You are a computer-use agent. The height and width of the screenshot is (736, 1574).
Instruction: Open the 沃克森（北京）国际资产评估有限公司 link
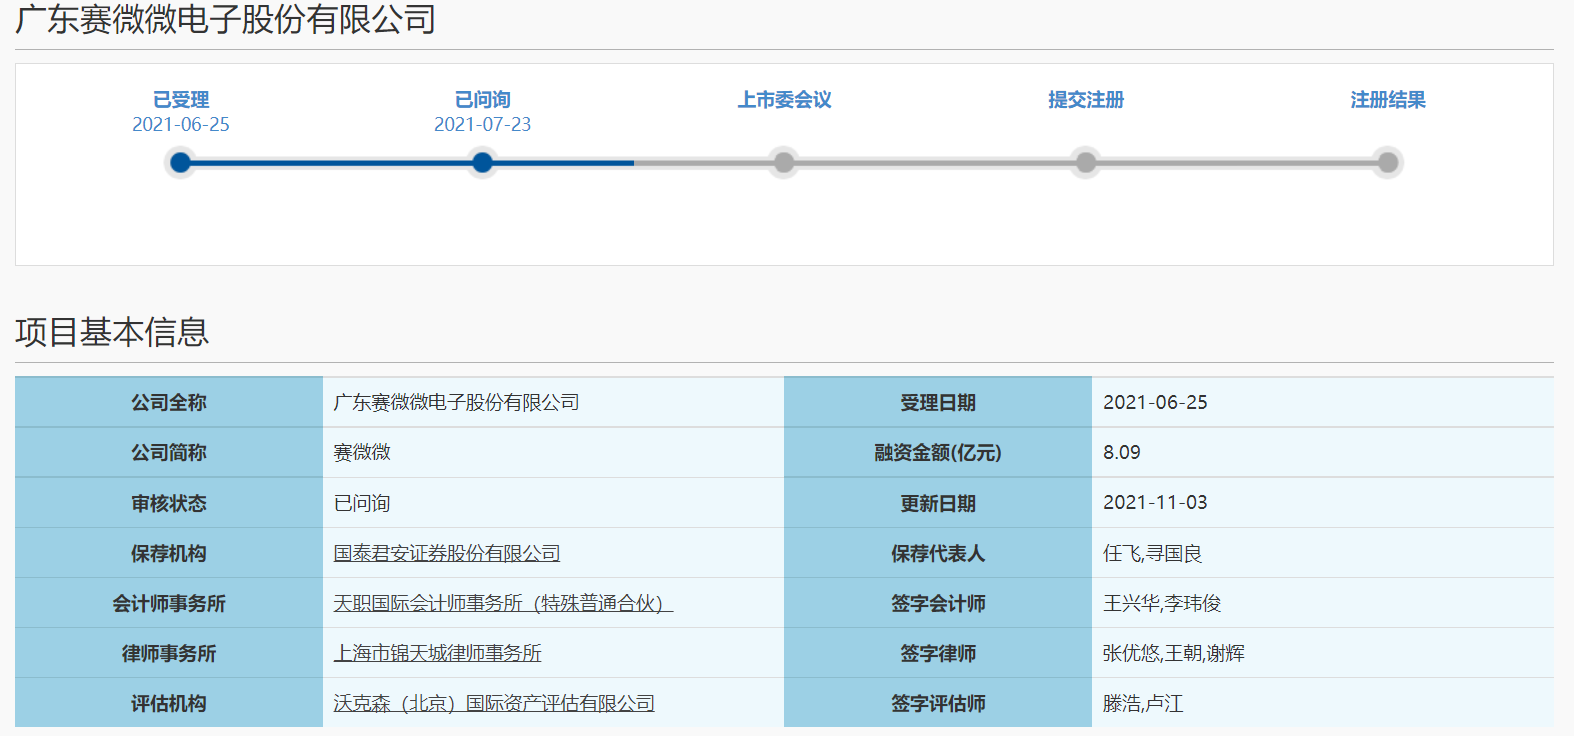494,703
